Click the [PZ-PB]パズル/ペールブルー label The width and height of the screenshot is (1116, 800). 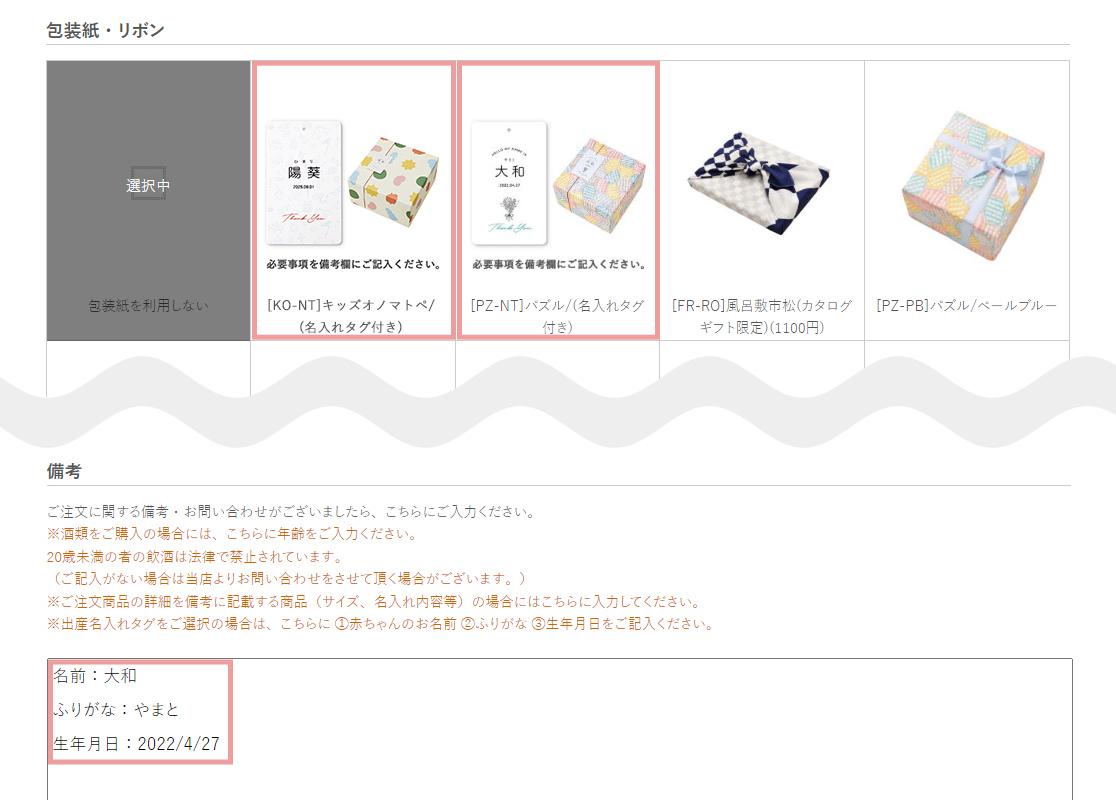[967, 305]
